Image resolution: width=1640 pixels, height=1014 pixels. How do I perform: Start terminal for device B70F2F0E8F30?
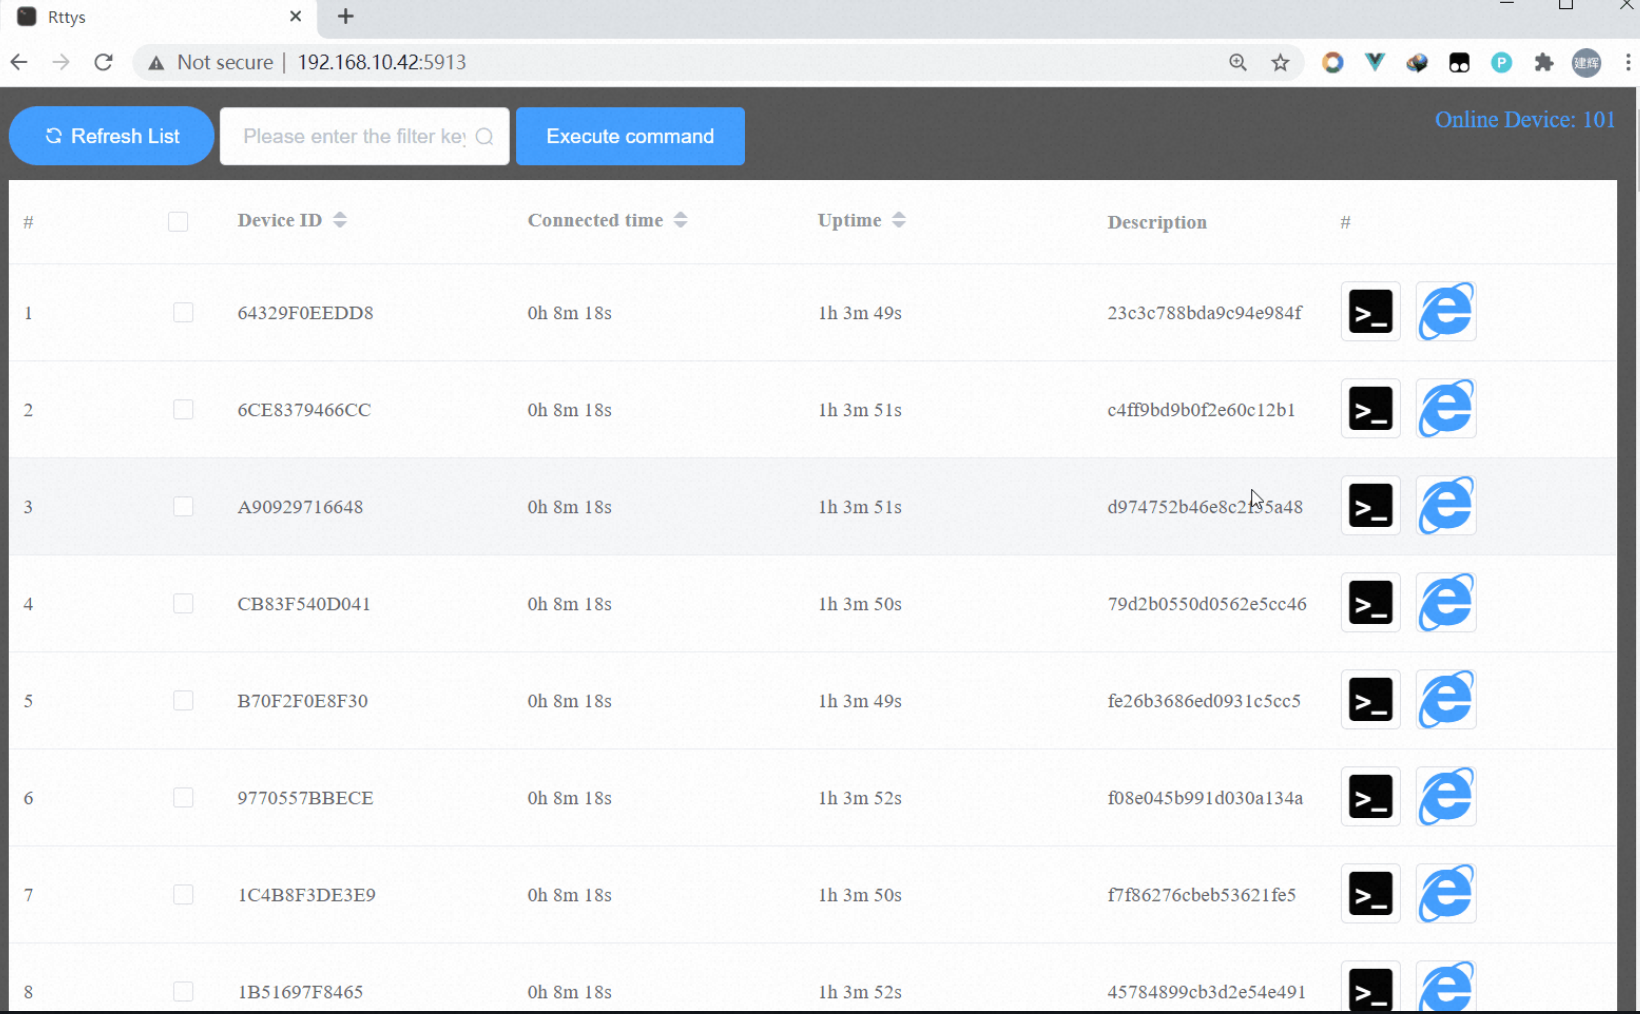coord(1370,700)
